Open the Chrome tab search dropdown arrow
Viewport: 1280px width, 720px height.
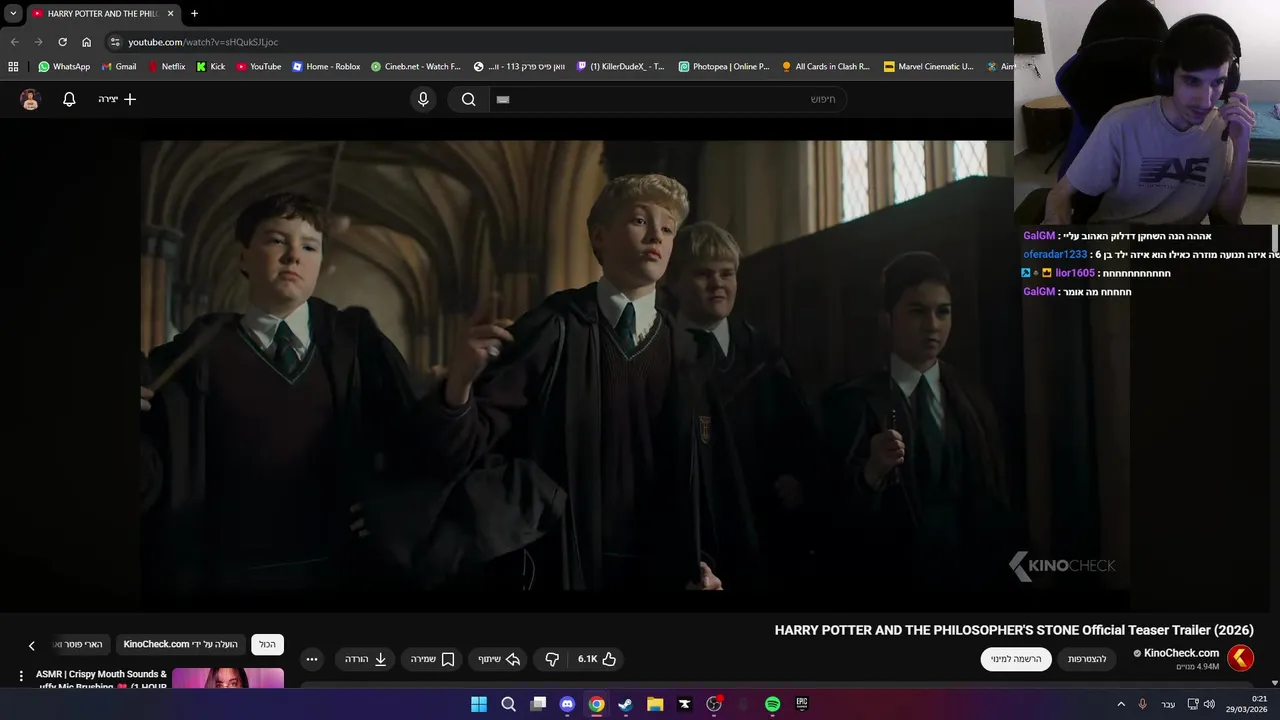coord(13,14)
